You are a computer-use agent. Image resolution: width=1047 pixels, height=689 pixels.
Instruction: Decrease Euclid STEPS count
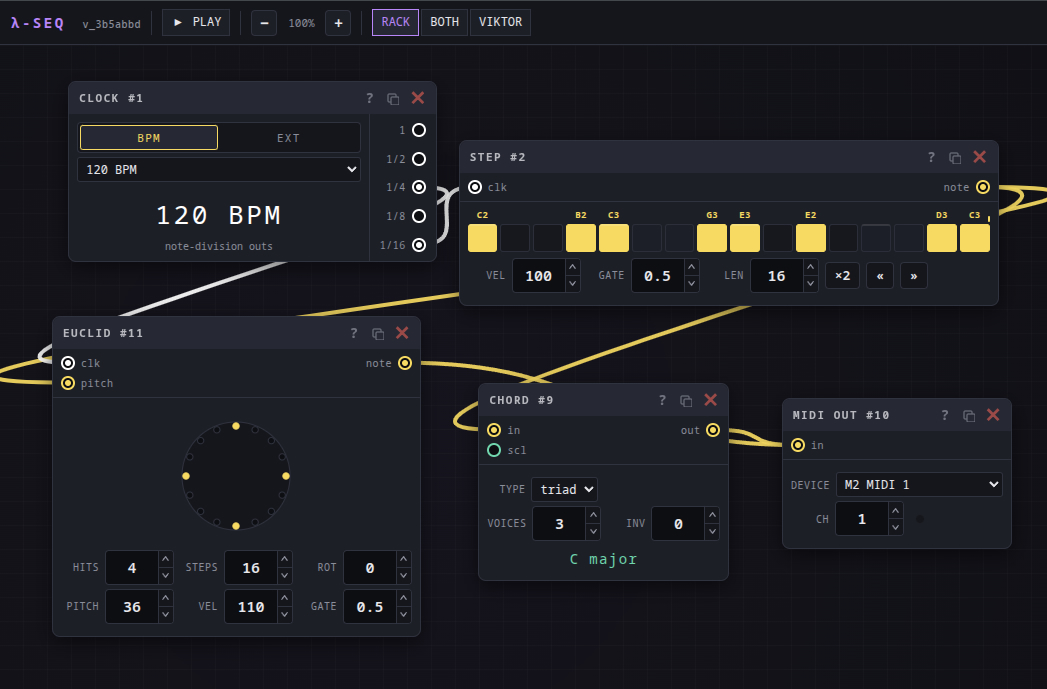[x=284, y=576]
